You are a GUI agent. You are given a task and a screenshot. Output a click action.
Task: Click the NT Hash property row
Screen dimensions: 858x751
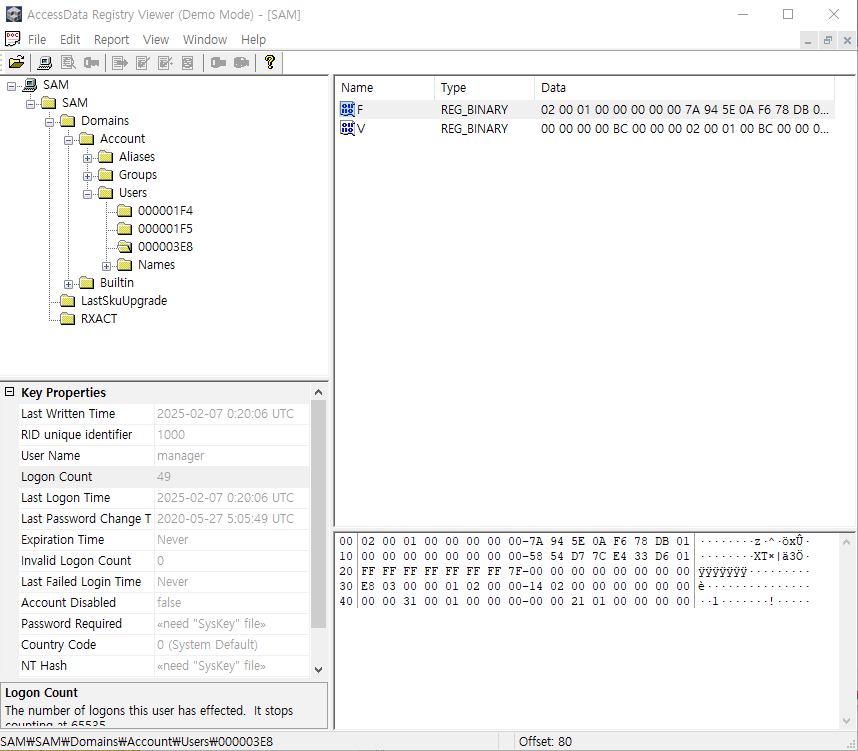[x=164, y=666]
